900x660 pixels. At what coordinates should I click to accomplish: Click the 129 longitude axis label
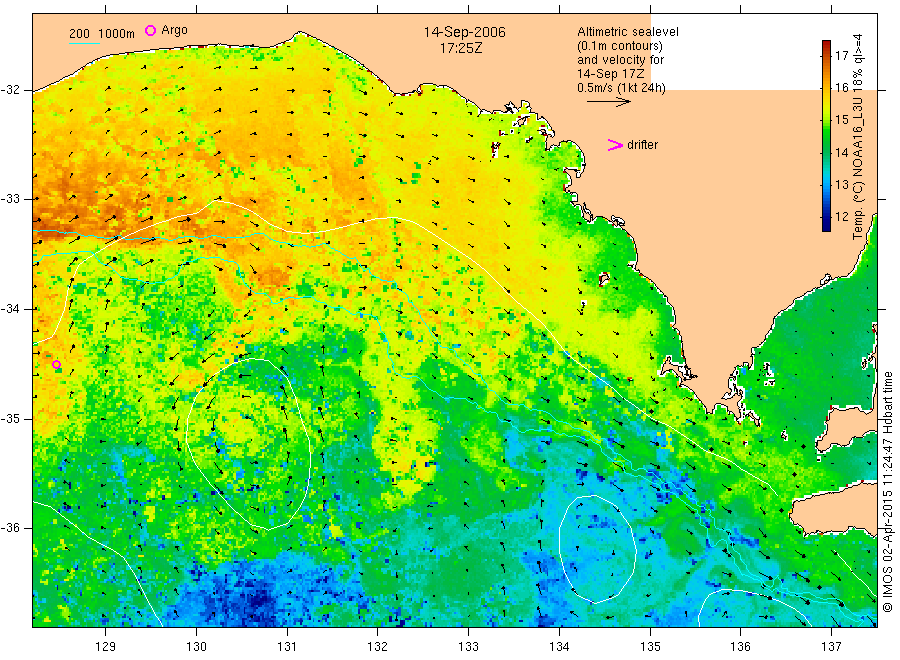106,647
